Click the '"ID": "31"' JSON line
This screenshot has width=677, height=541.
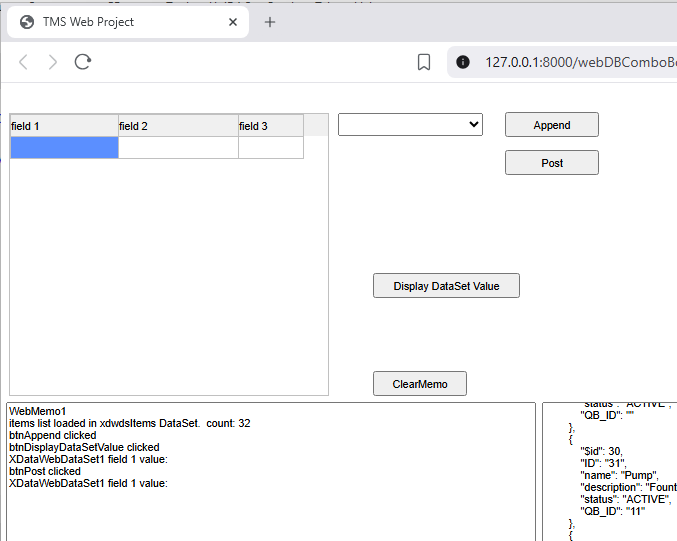point(603,463)
